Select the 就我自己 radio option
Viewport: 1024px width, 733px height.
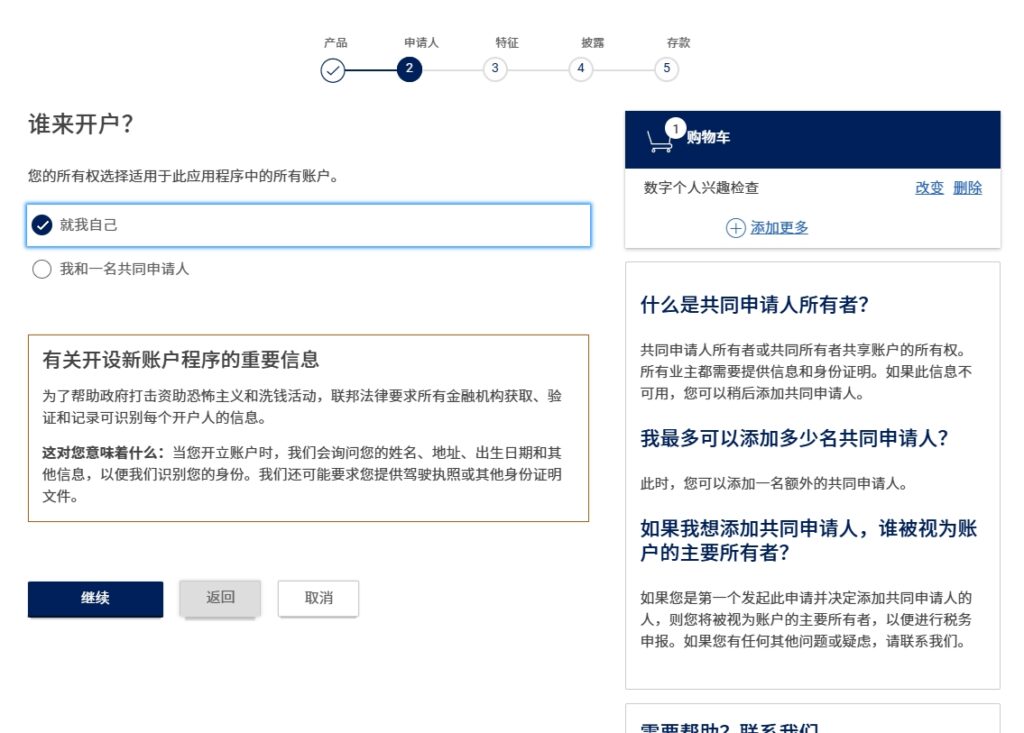(x=308, y=225)
